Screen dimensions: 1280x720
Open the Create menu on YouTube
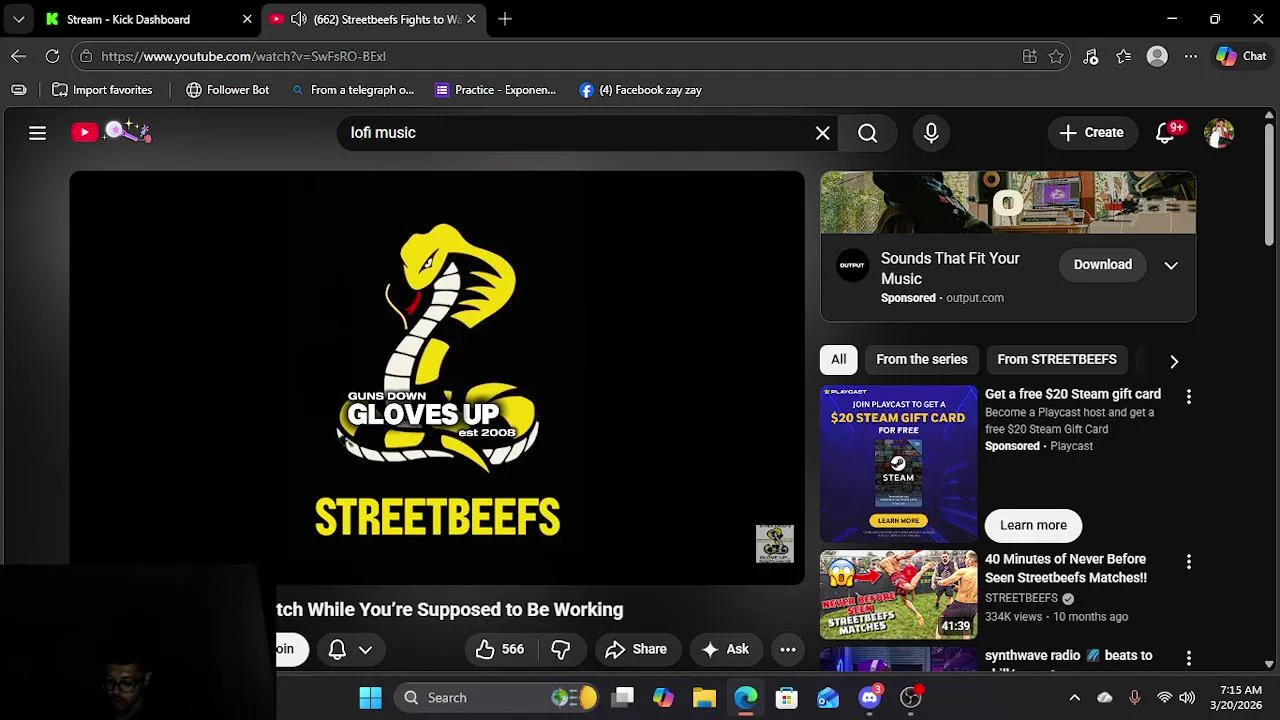coord(1091,132)
